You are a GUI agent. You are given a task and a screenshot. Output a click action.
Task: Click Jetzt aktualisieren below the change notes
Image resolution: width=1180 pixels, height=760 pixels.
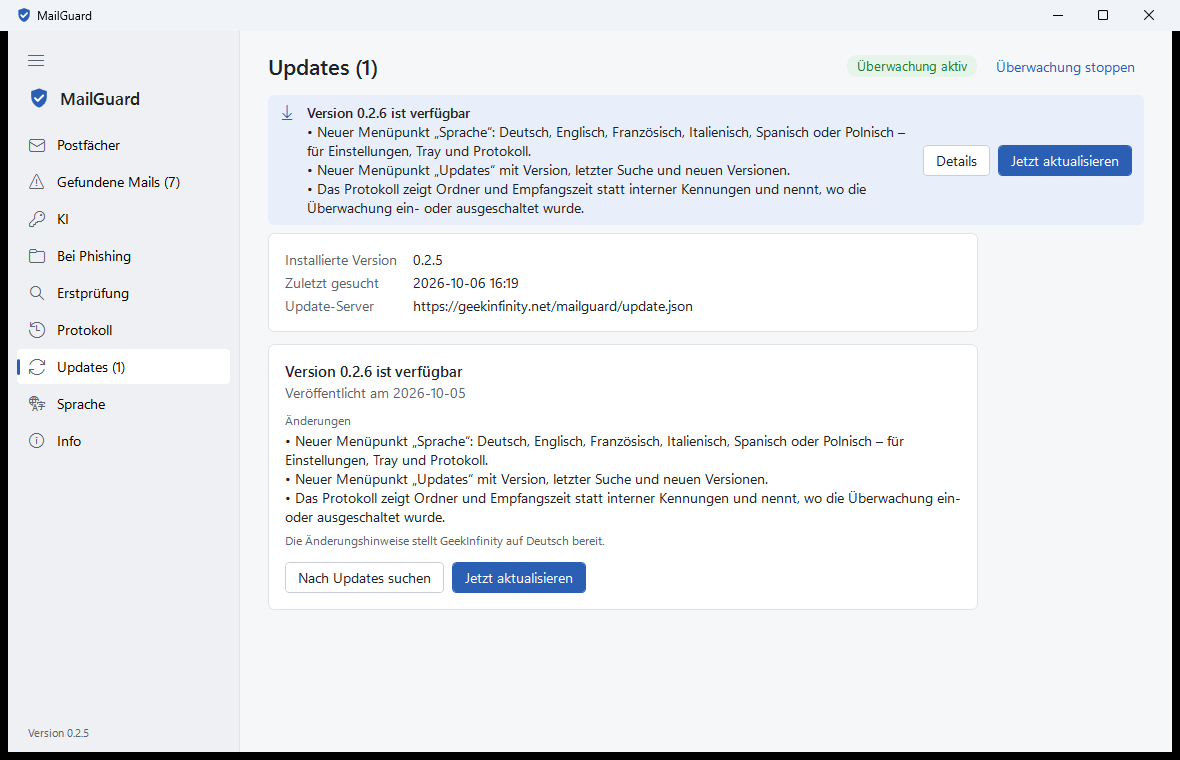[519, 578]
